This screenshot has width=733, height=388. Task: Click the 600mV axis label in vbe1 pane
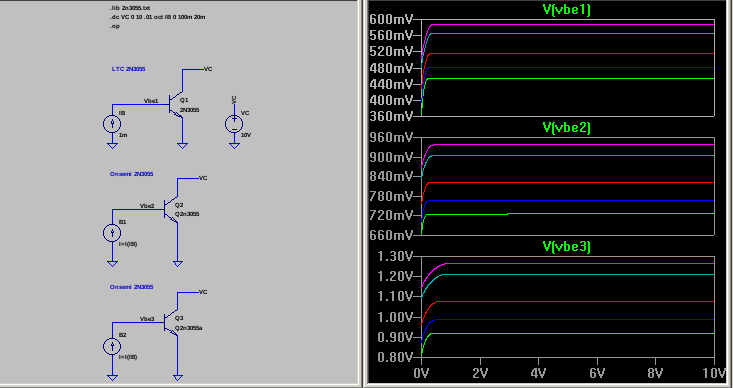click(x=391, y=19)
